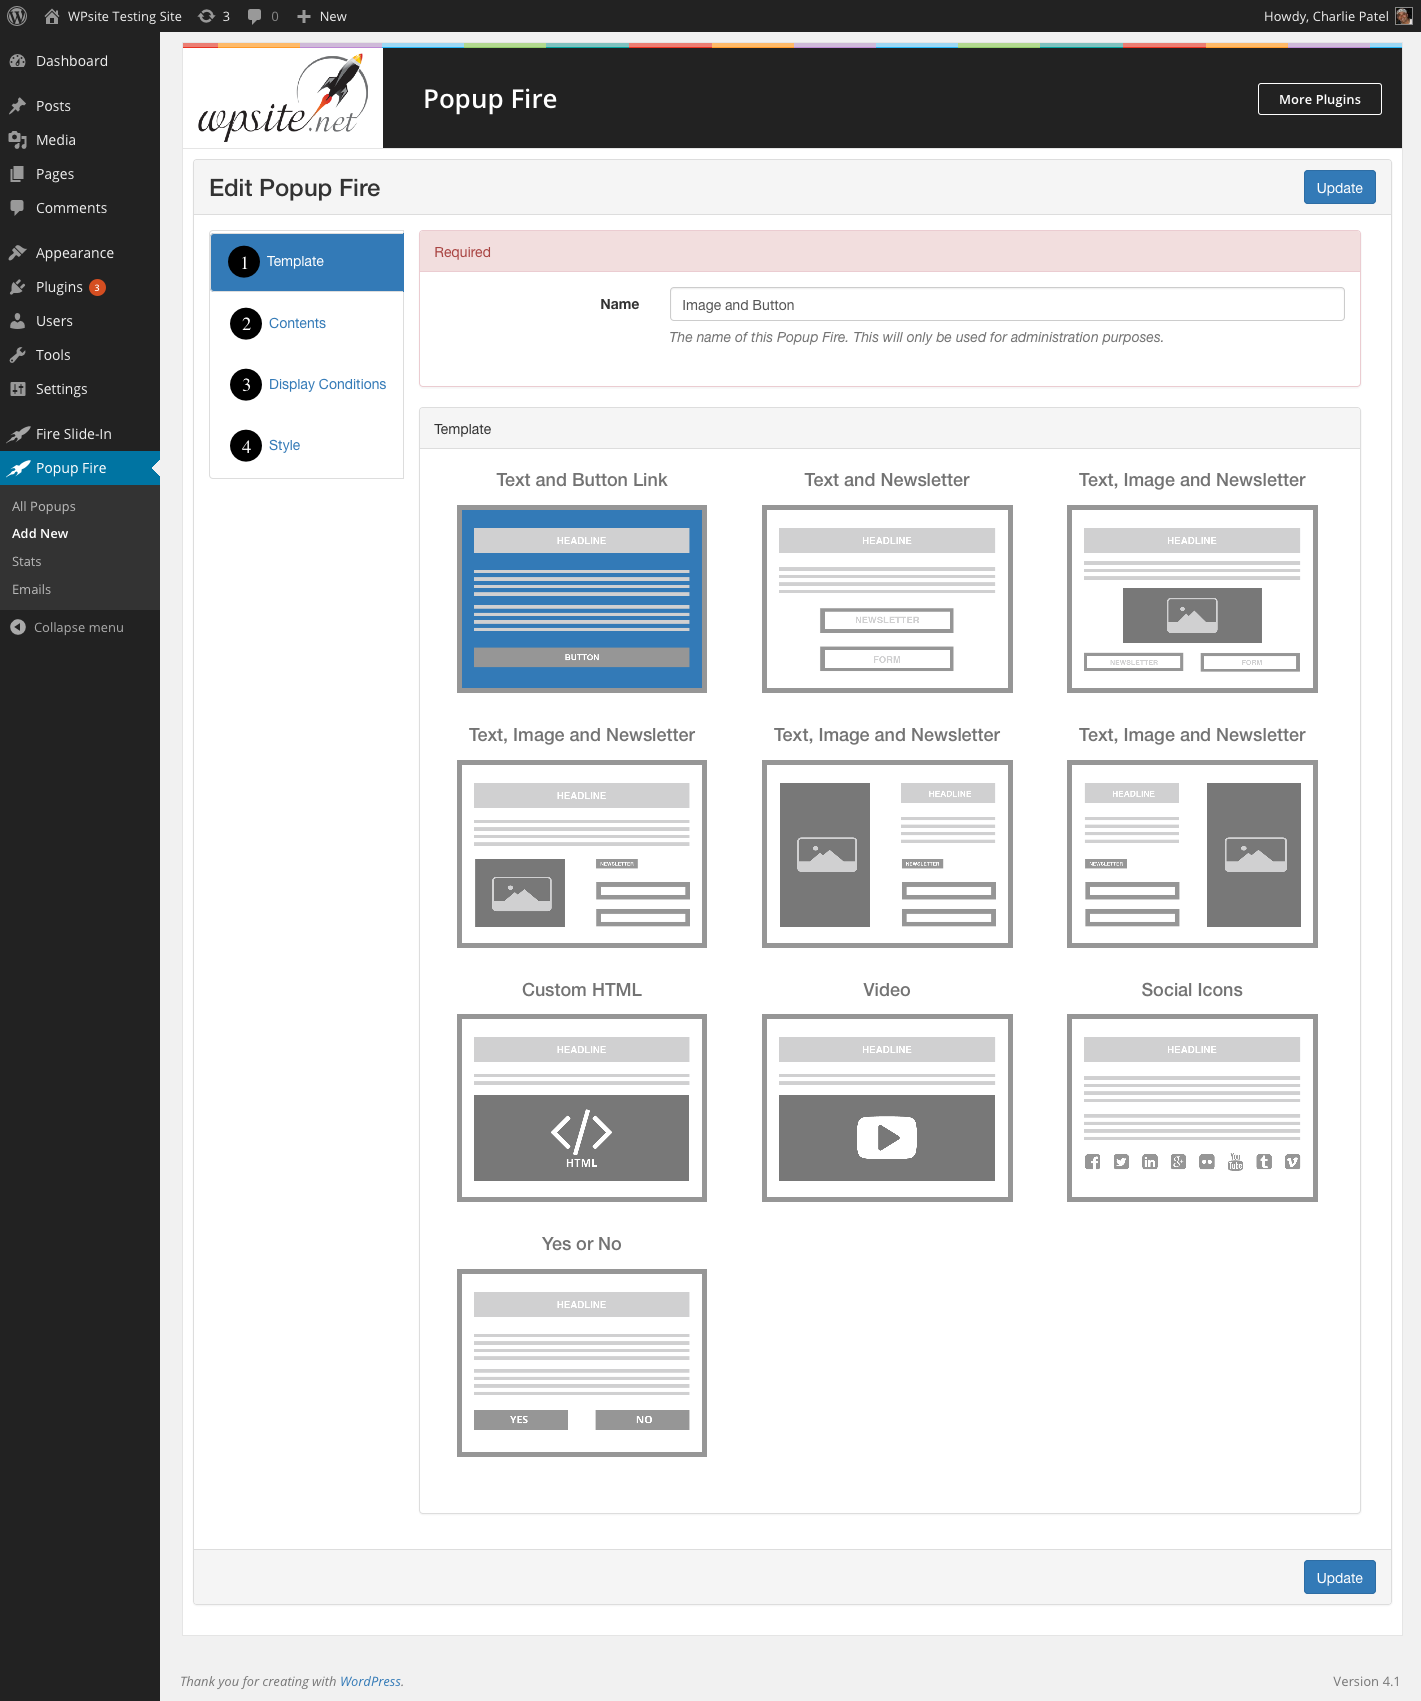Click the Collapse menu arrow icon
This screenshot has width=1421, height=1701.
(18, 627)
